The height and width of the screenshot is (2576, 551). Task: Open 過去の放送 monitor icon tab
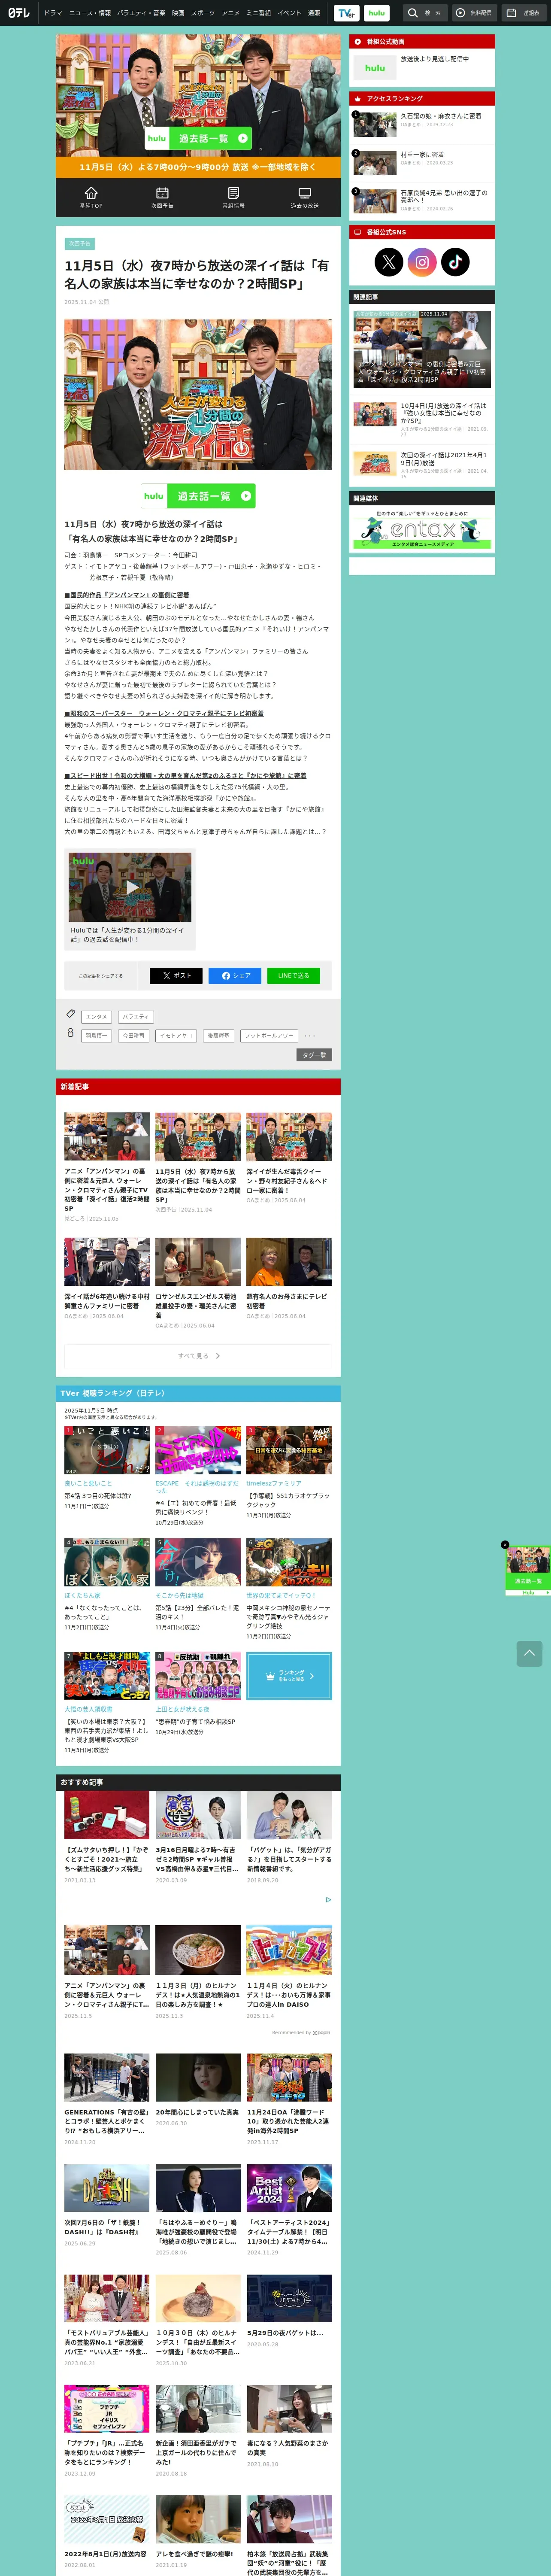(305, 197)
